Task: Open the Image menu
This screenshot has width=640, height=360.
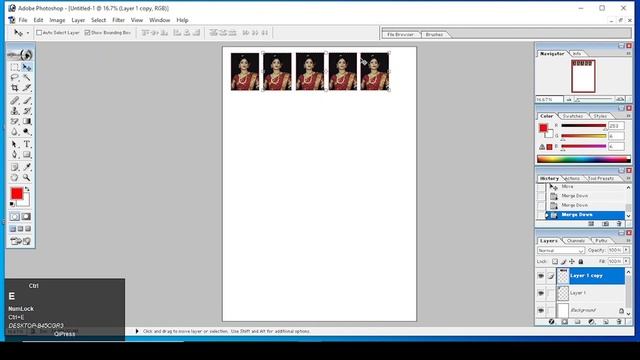Action: 57,20
